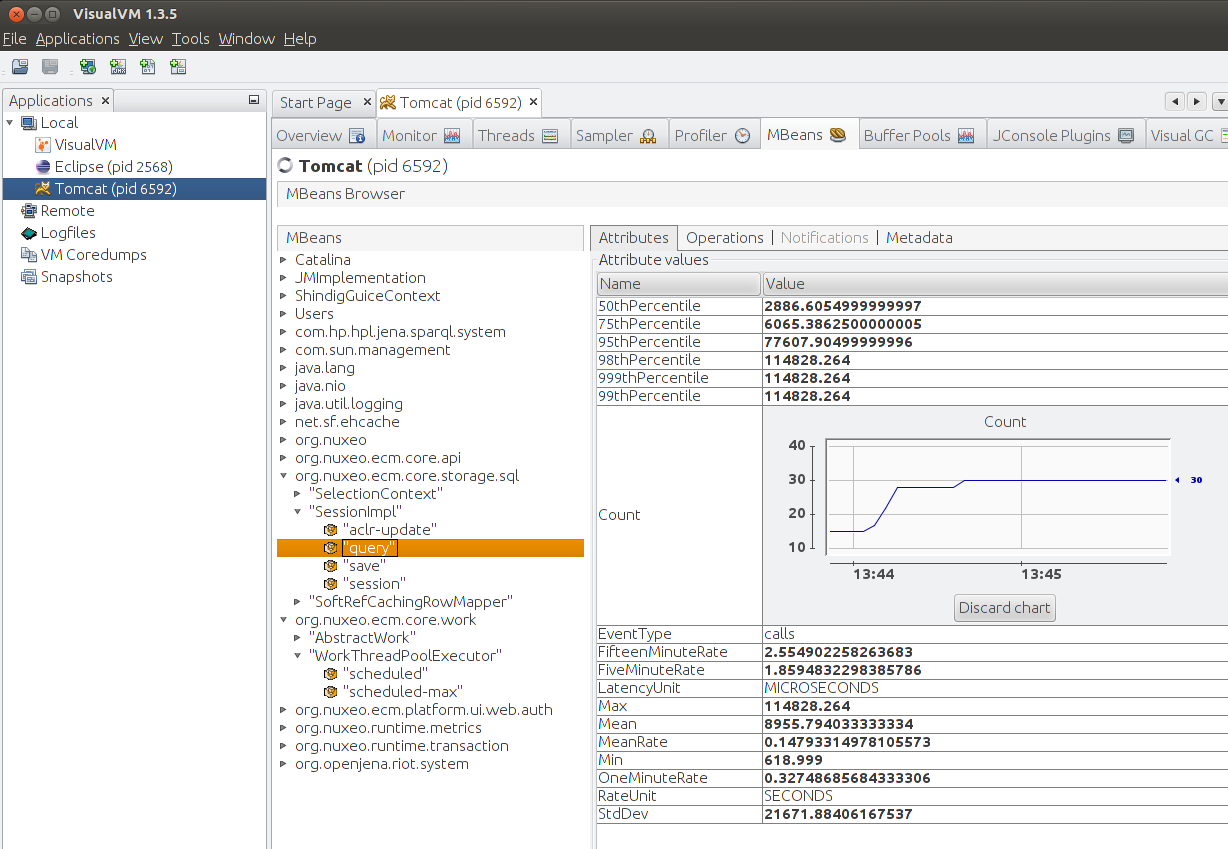1228x849 pixels.
Task: Select the VisualVM application icon in the tree
Action: point(43,145)
